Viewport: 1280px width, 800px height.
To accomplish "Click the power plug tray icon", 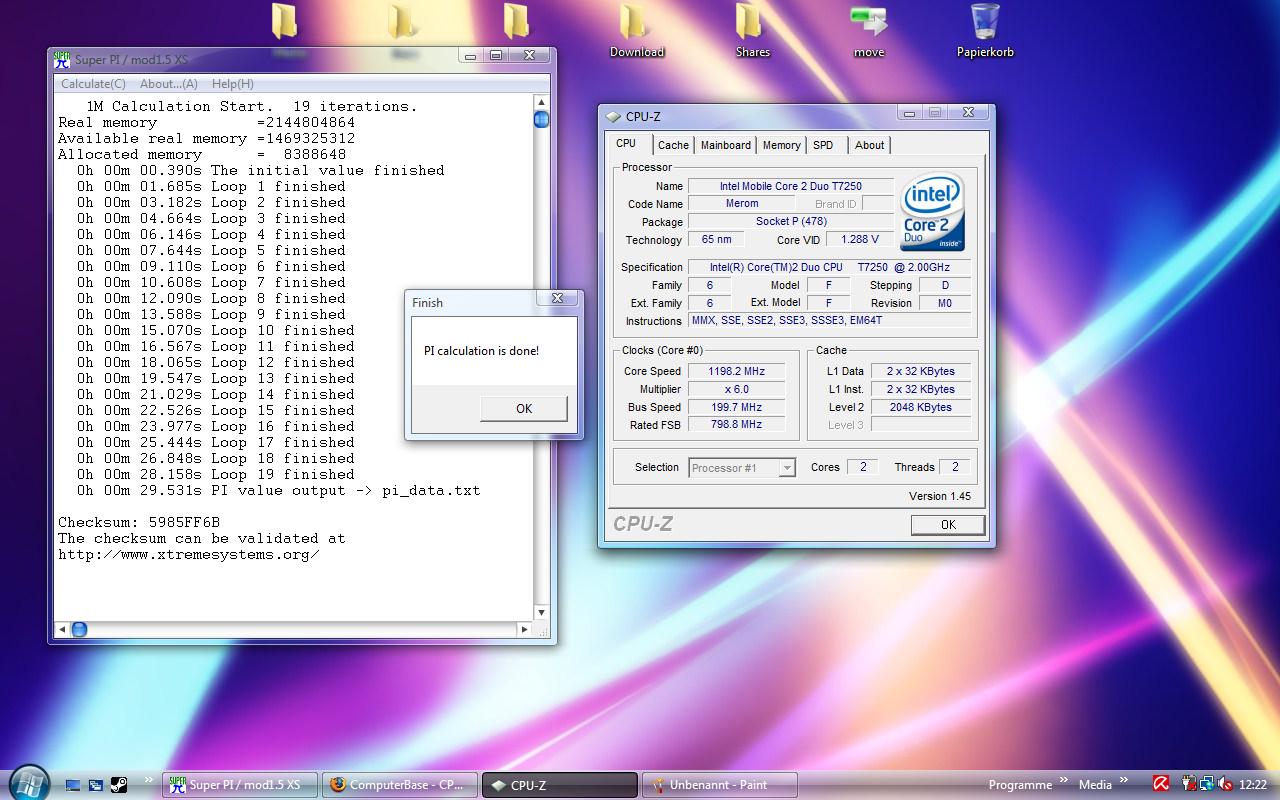I will pos(1189,785).
